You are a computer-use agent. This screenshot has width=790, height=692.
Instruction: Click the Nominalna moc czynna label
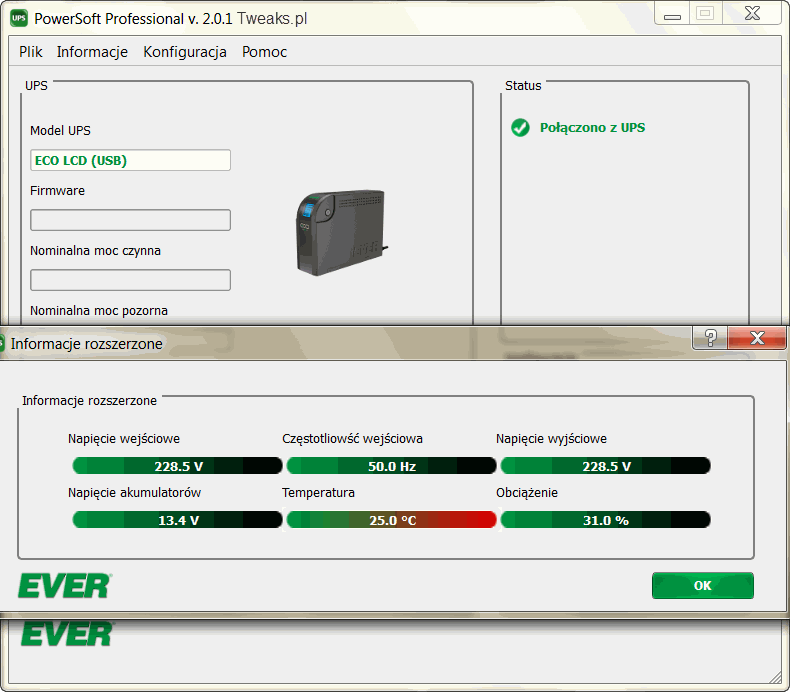(95, 250)
